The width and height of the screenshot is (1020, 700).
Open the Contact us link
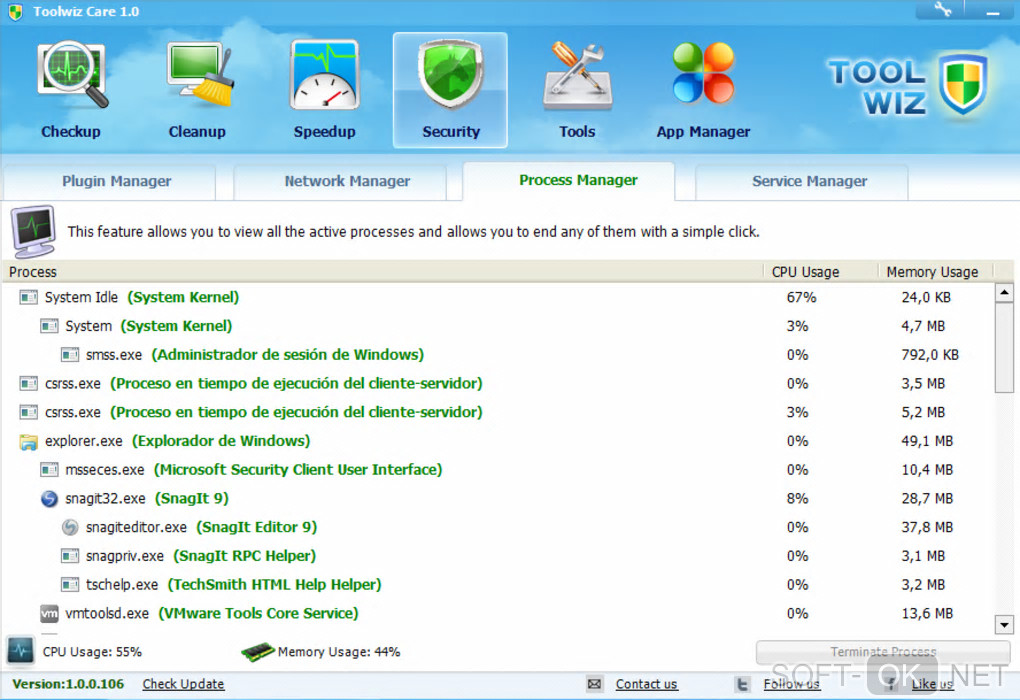tap(647, 684)
